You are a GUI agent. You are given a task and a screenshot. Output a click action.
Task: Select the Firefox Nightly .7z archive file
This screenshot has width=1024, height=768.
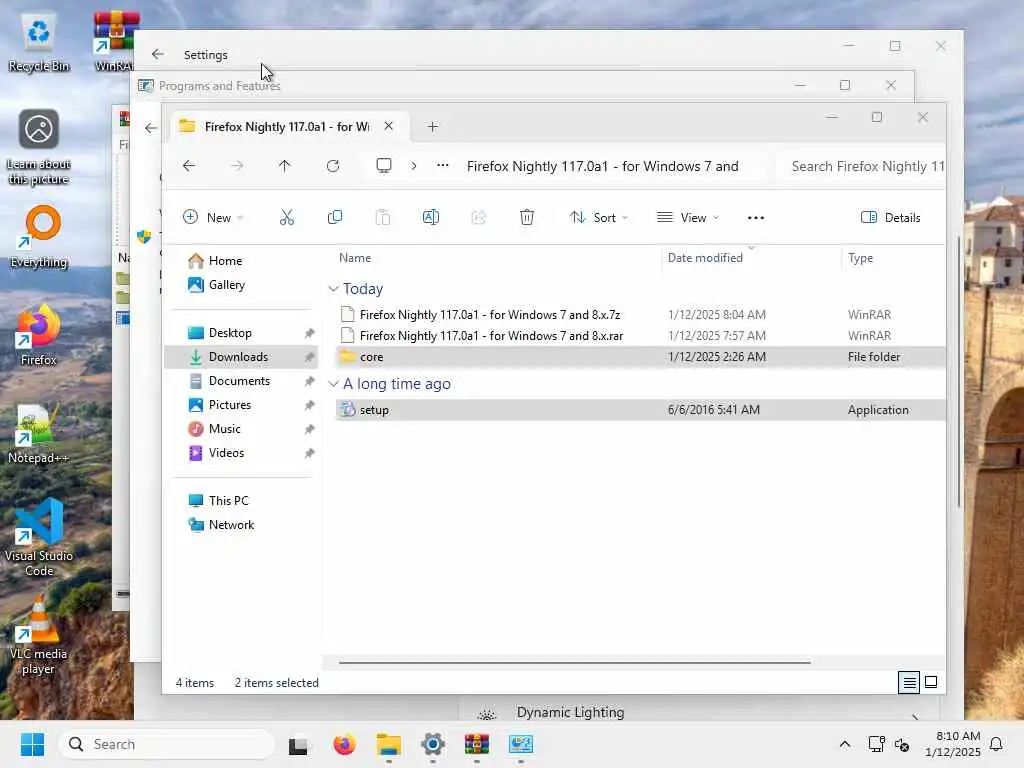click(640, 315)
